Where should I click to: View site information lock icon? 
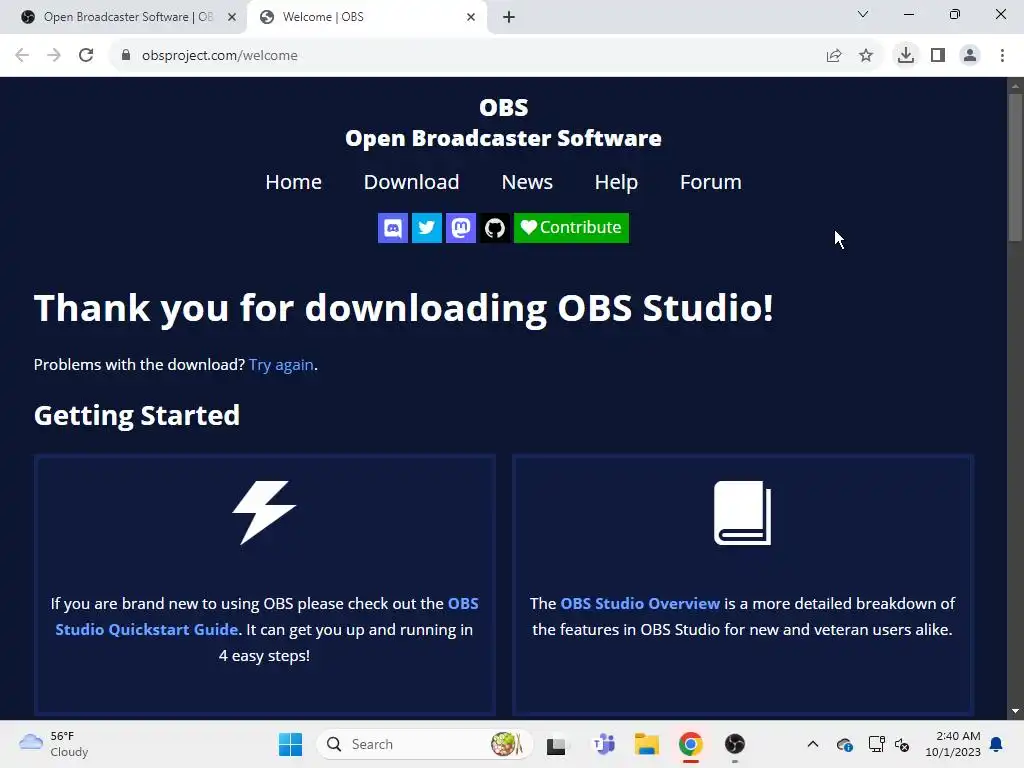tap(126, 56)
